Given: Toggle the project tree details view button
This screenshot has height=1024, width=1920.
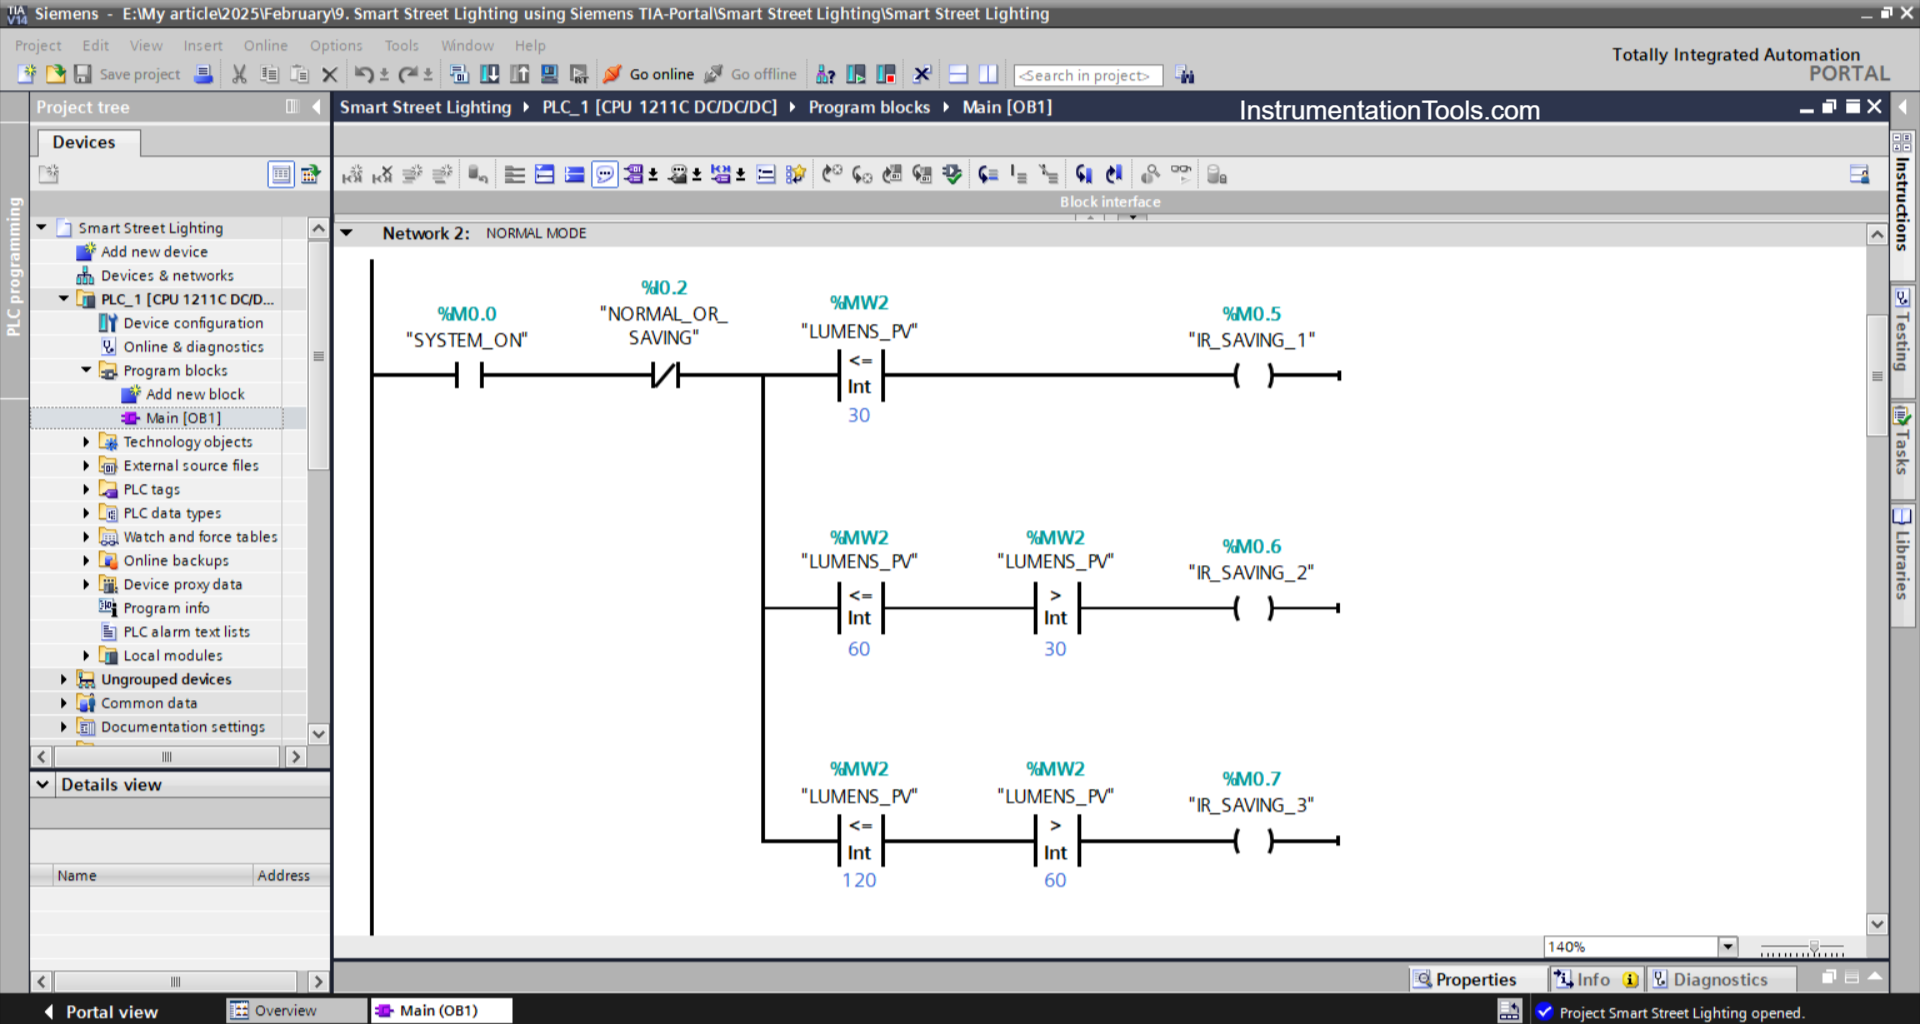Looking at the screenshot, I should click(x=281, y=174).
